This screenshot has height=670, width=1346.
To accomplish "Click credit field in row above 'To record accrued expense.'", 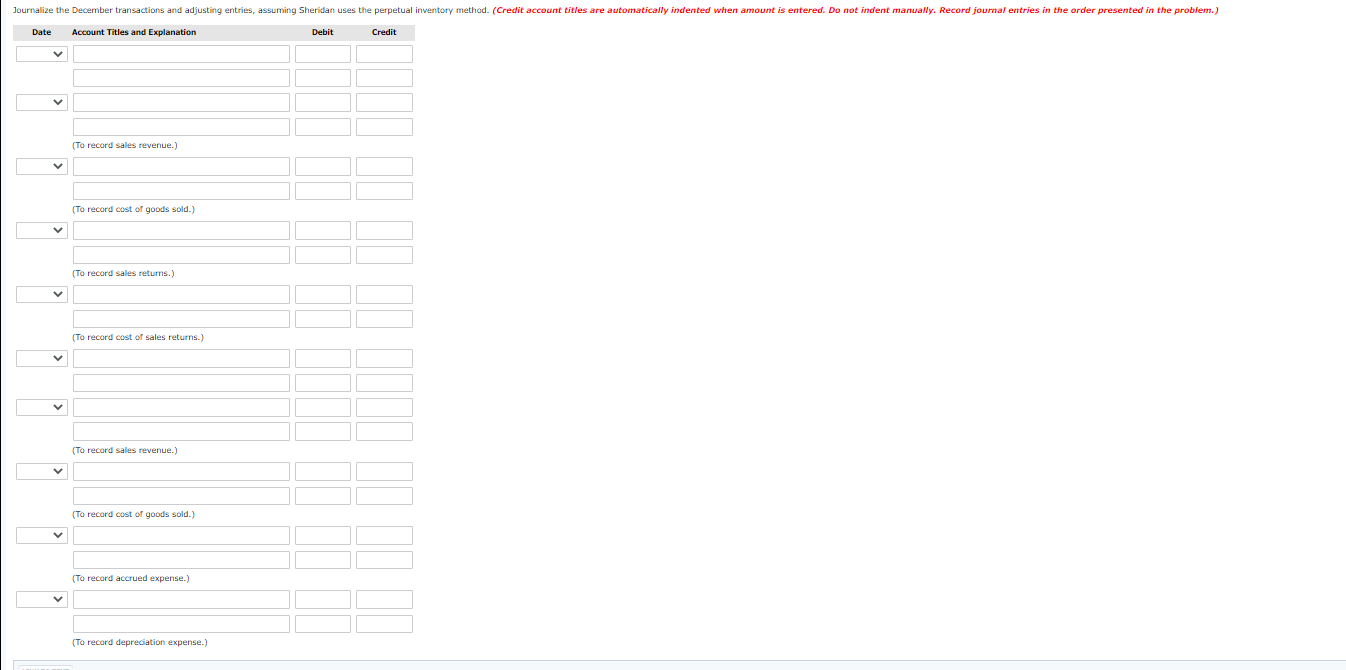I will point(385,560).
